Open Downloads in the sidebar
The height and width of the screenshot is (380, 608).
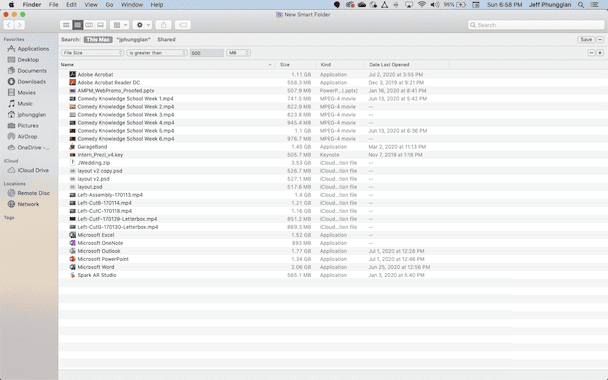click(x=27, y=82)
